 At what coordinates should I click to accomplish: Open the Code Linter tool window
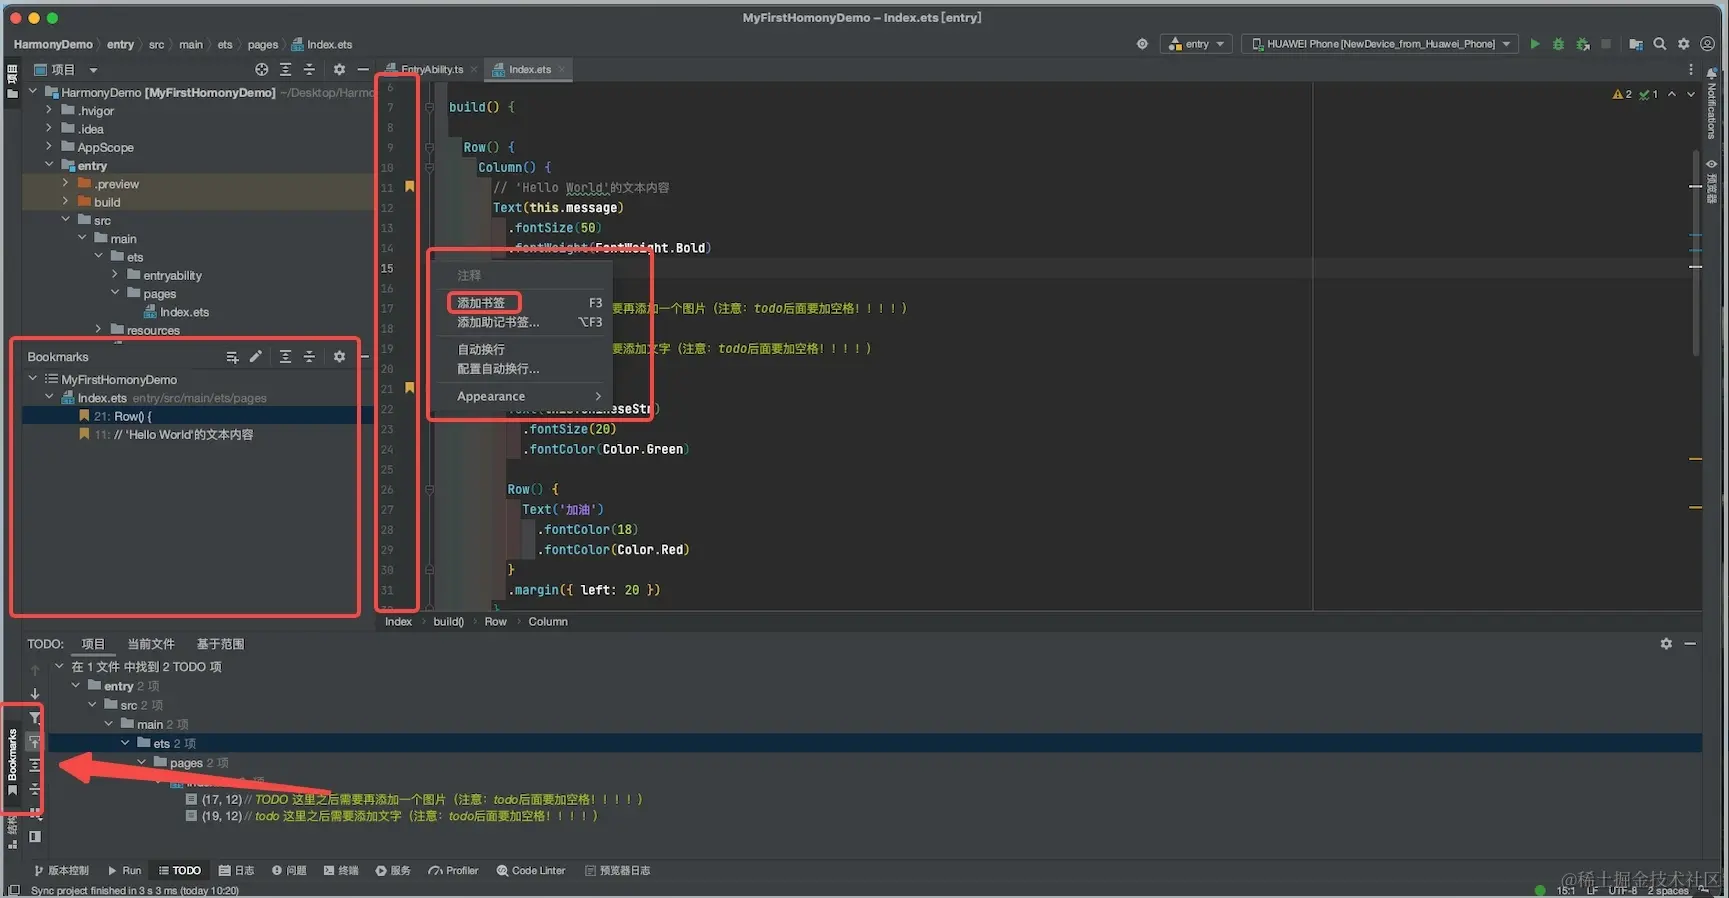(x=531, y=871)
